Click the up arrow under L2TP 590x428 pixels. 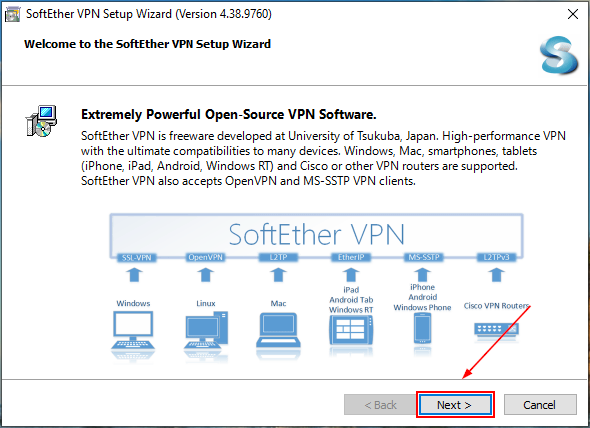tap(278, 275)
